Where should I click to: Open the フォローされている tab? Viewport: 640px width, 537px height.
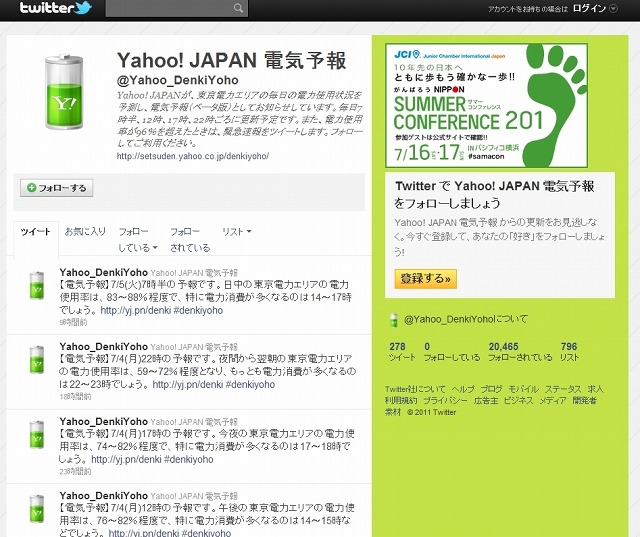click(x=190, y=240)
